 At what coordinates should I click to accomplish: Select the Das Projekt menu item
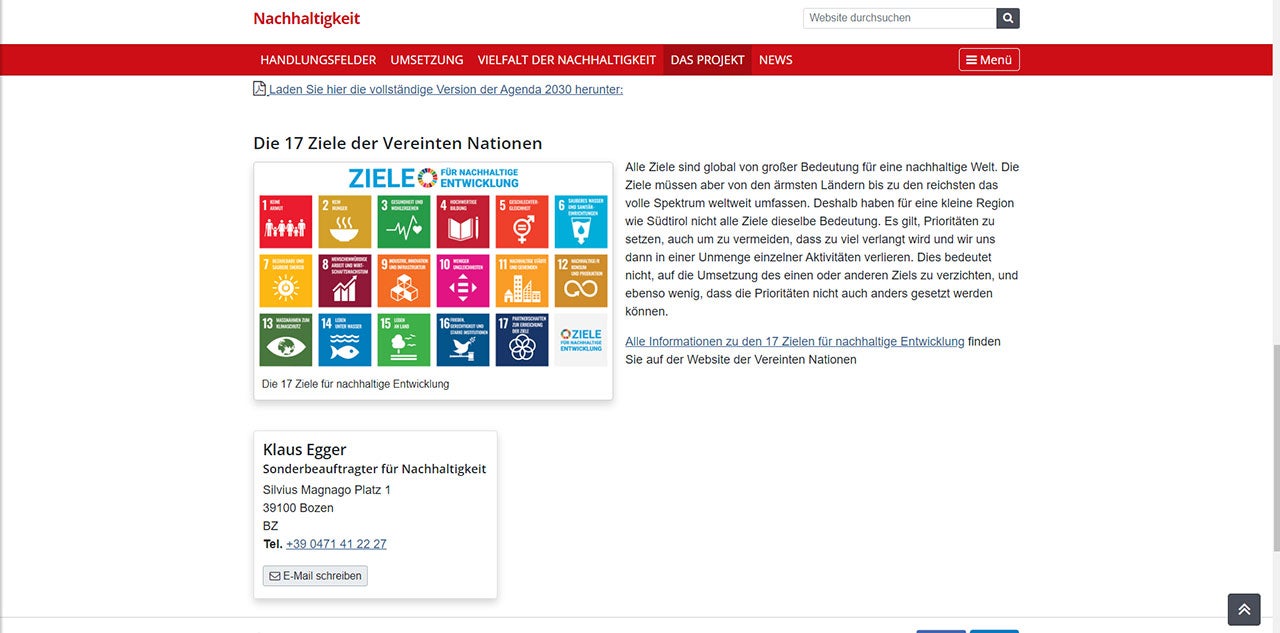(x=707, y=60)
